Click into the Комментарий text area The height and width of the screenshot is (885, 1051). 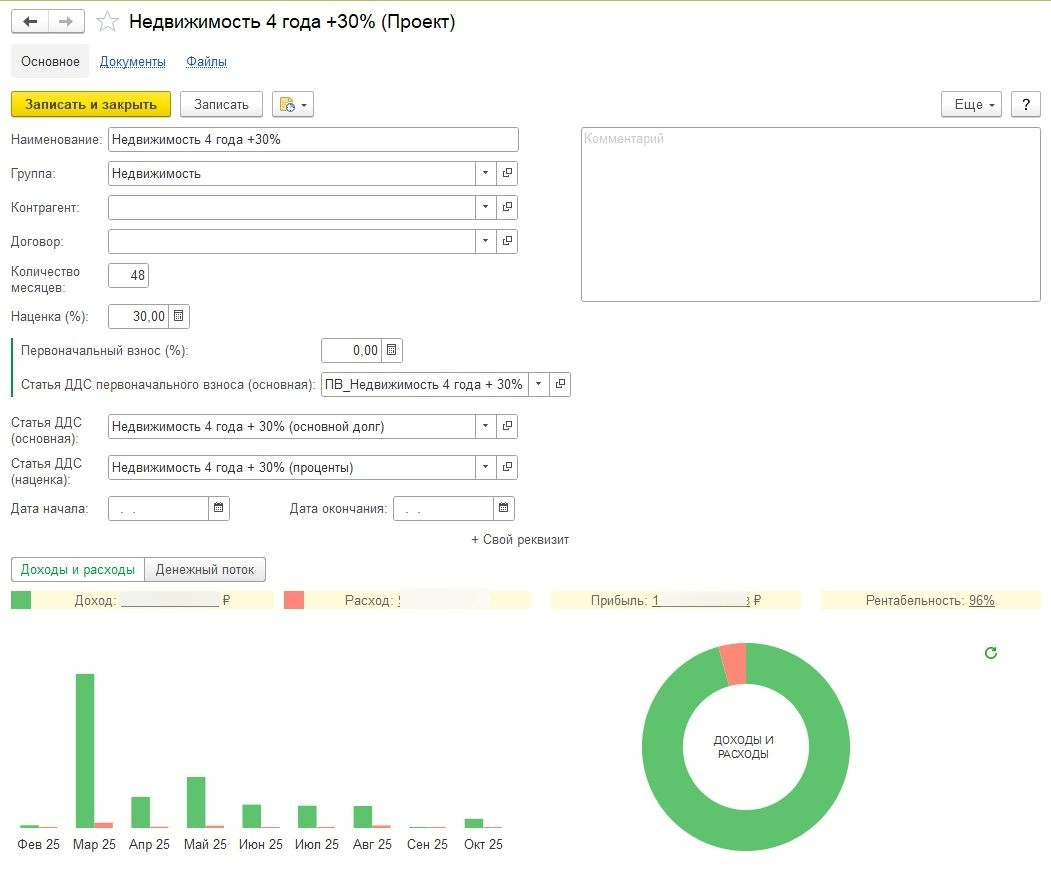[810, 215]
